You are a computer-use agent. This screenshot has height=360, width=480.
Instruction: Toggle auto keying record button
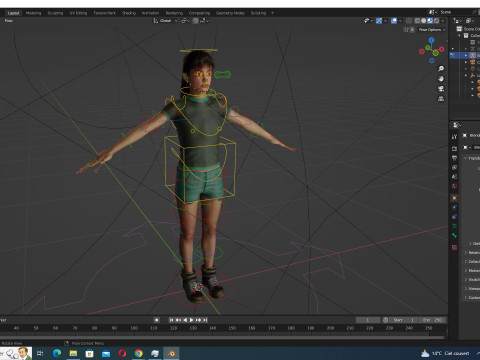[x=156, y=320]
